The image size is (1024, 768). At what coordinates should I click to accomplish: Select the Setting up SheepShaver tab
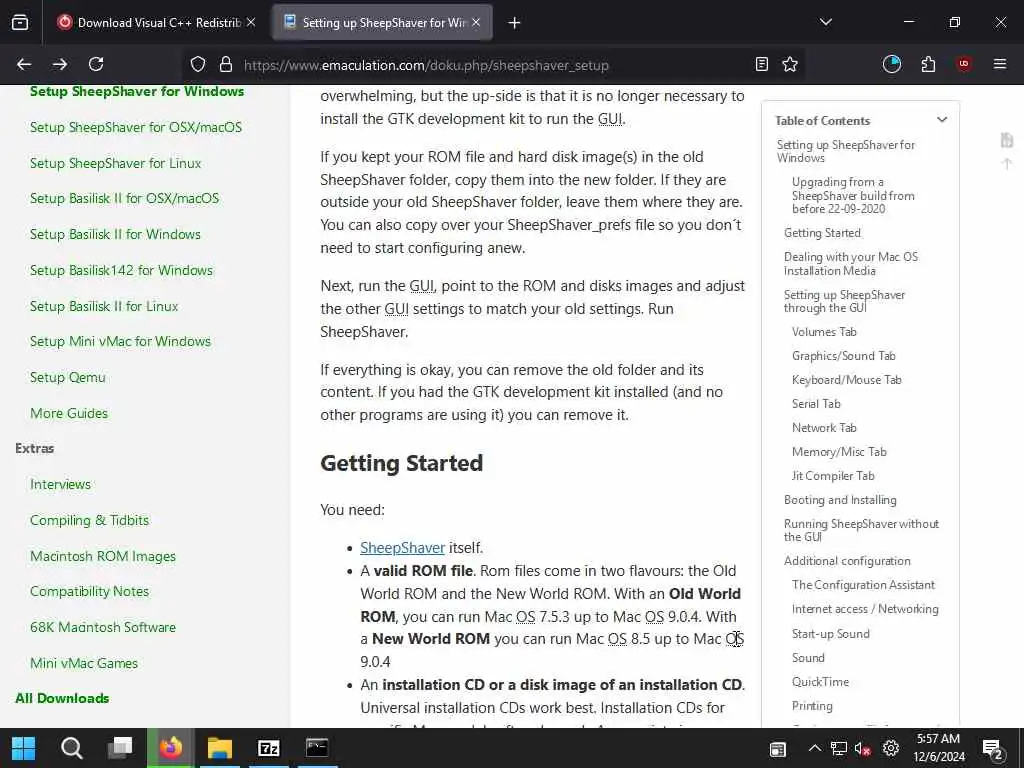[x=383, y=23]
